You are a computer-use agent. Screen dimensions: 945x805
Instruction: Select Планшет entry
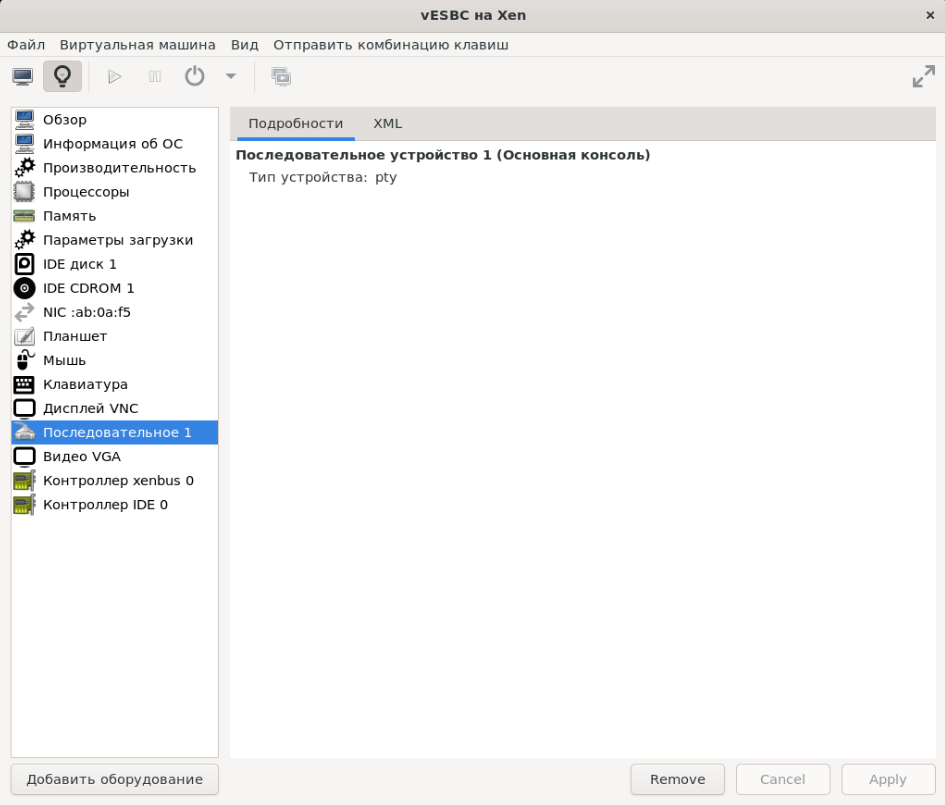tap(115, 337)
